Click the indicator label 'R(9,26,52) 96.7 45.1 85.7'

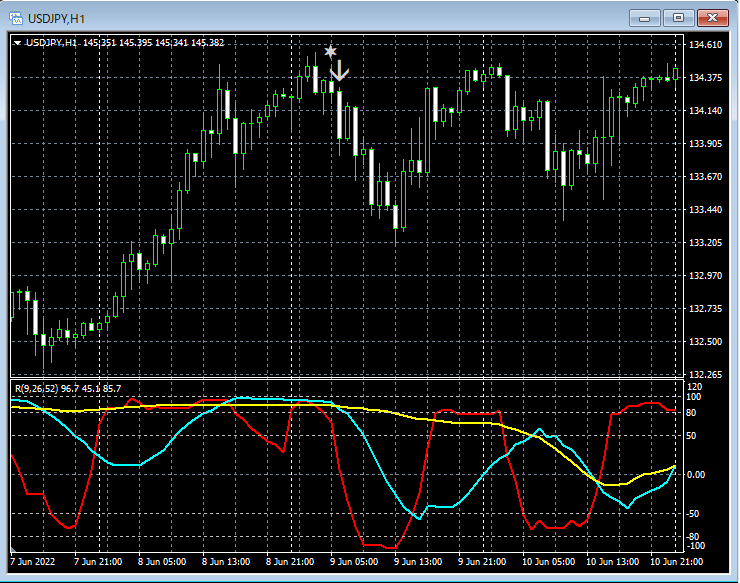[68, 389]
